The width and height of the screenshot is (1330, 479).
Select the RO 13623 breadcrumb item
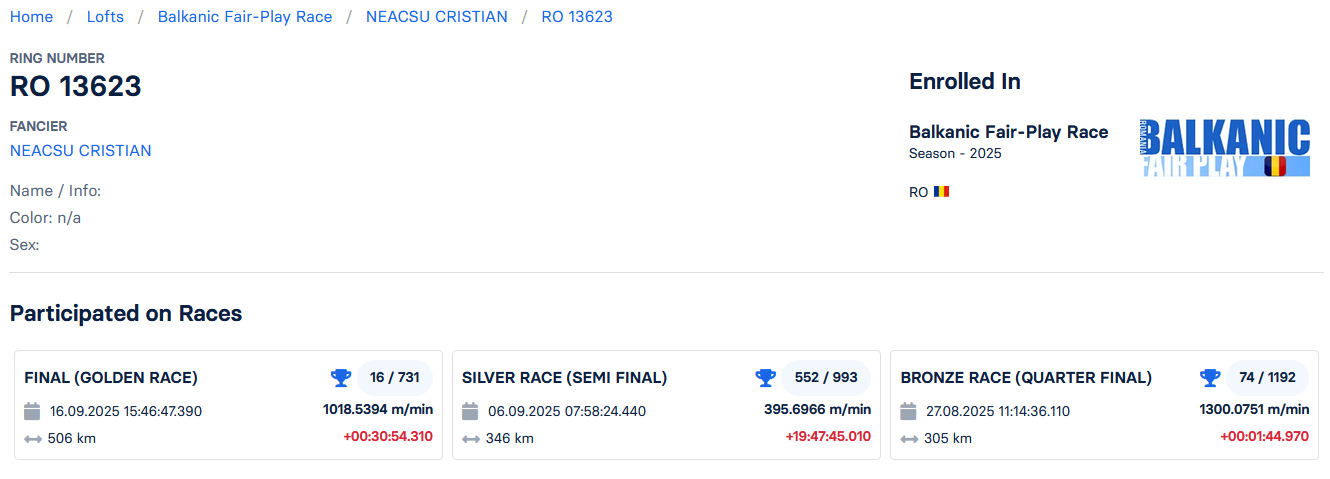click(x=577, y=17)
